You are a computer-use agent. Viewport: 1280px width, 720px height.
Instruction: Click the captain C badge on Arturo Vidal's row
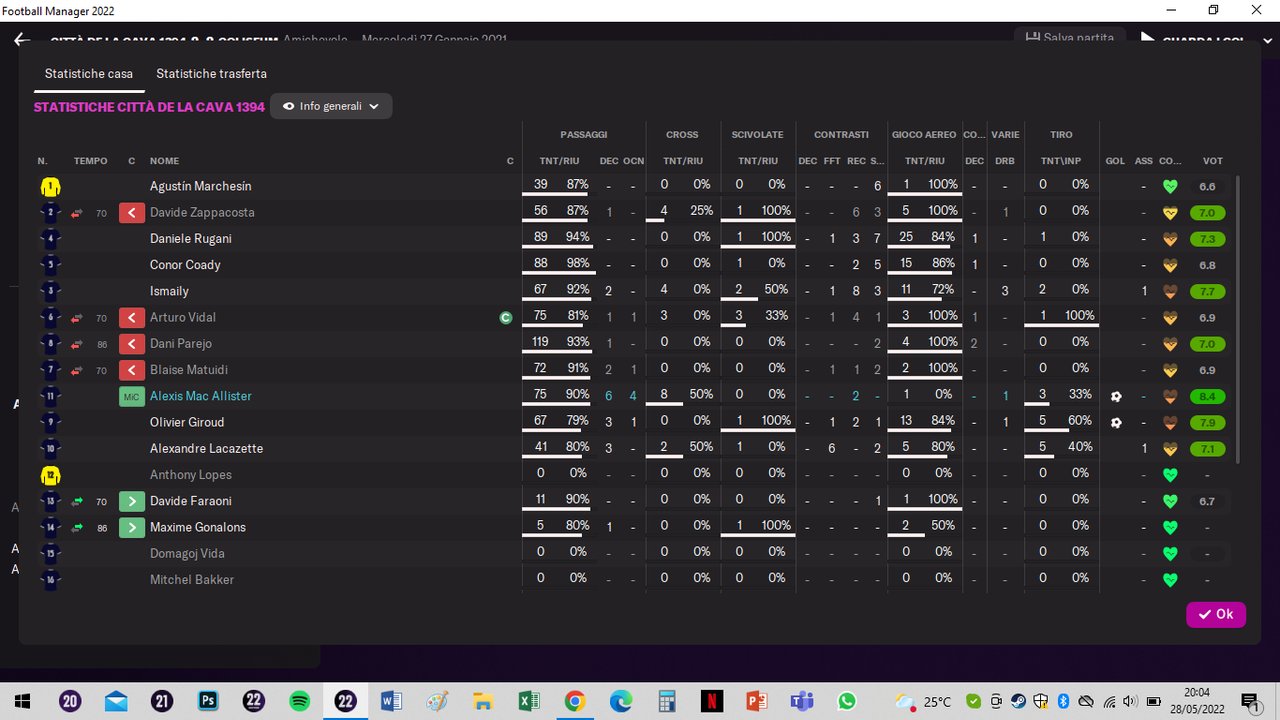[506, 318]
